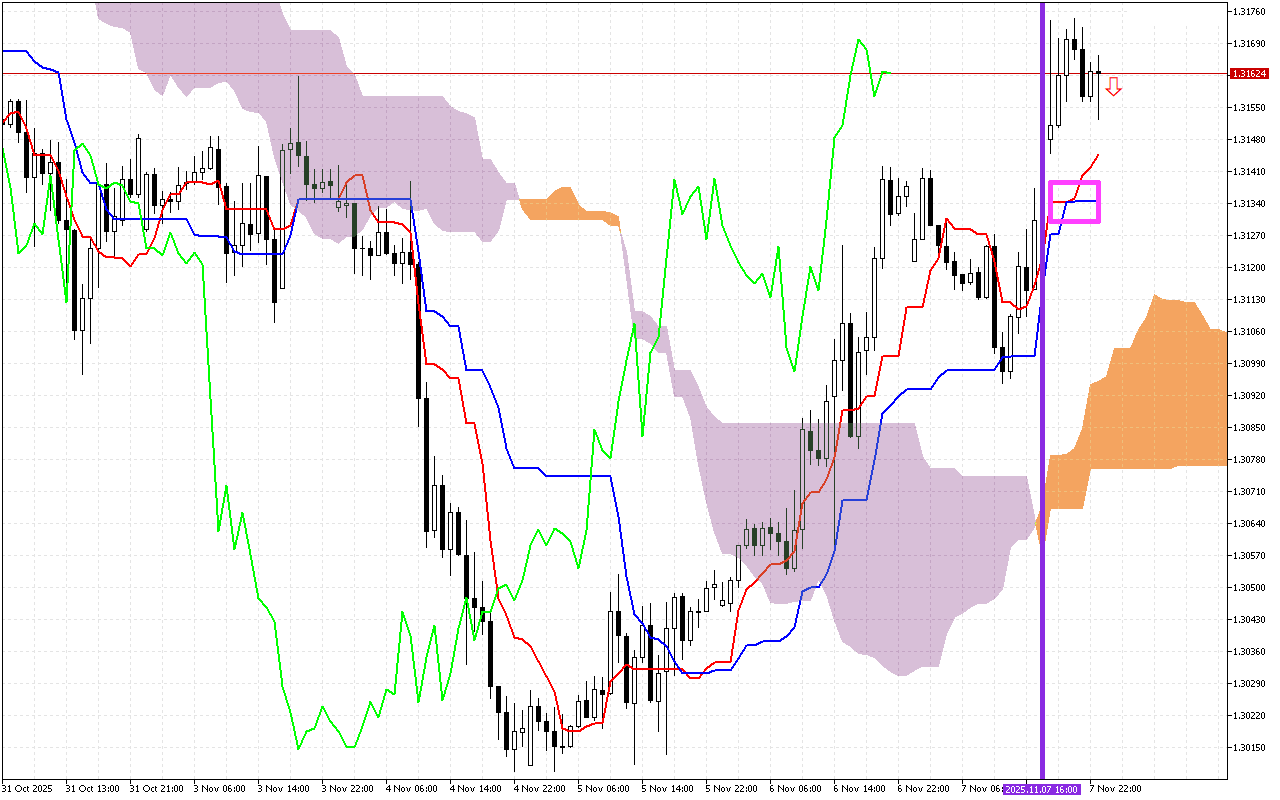
Task: Click the 1.31340 price label beside the rectangle
Action: [x=1247, y=203]
